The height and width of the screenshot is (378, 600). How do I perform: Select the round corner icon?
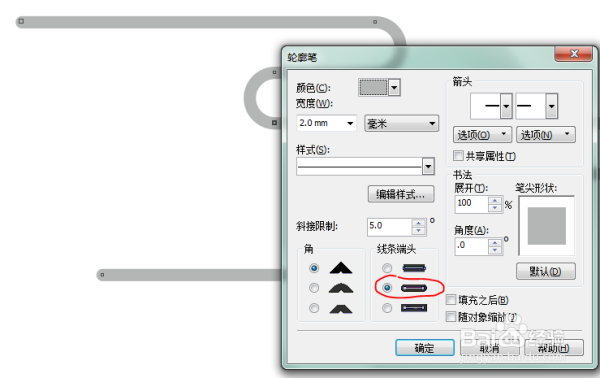pos(341,288)
